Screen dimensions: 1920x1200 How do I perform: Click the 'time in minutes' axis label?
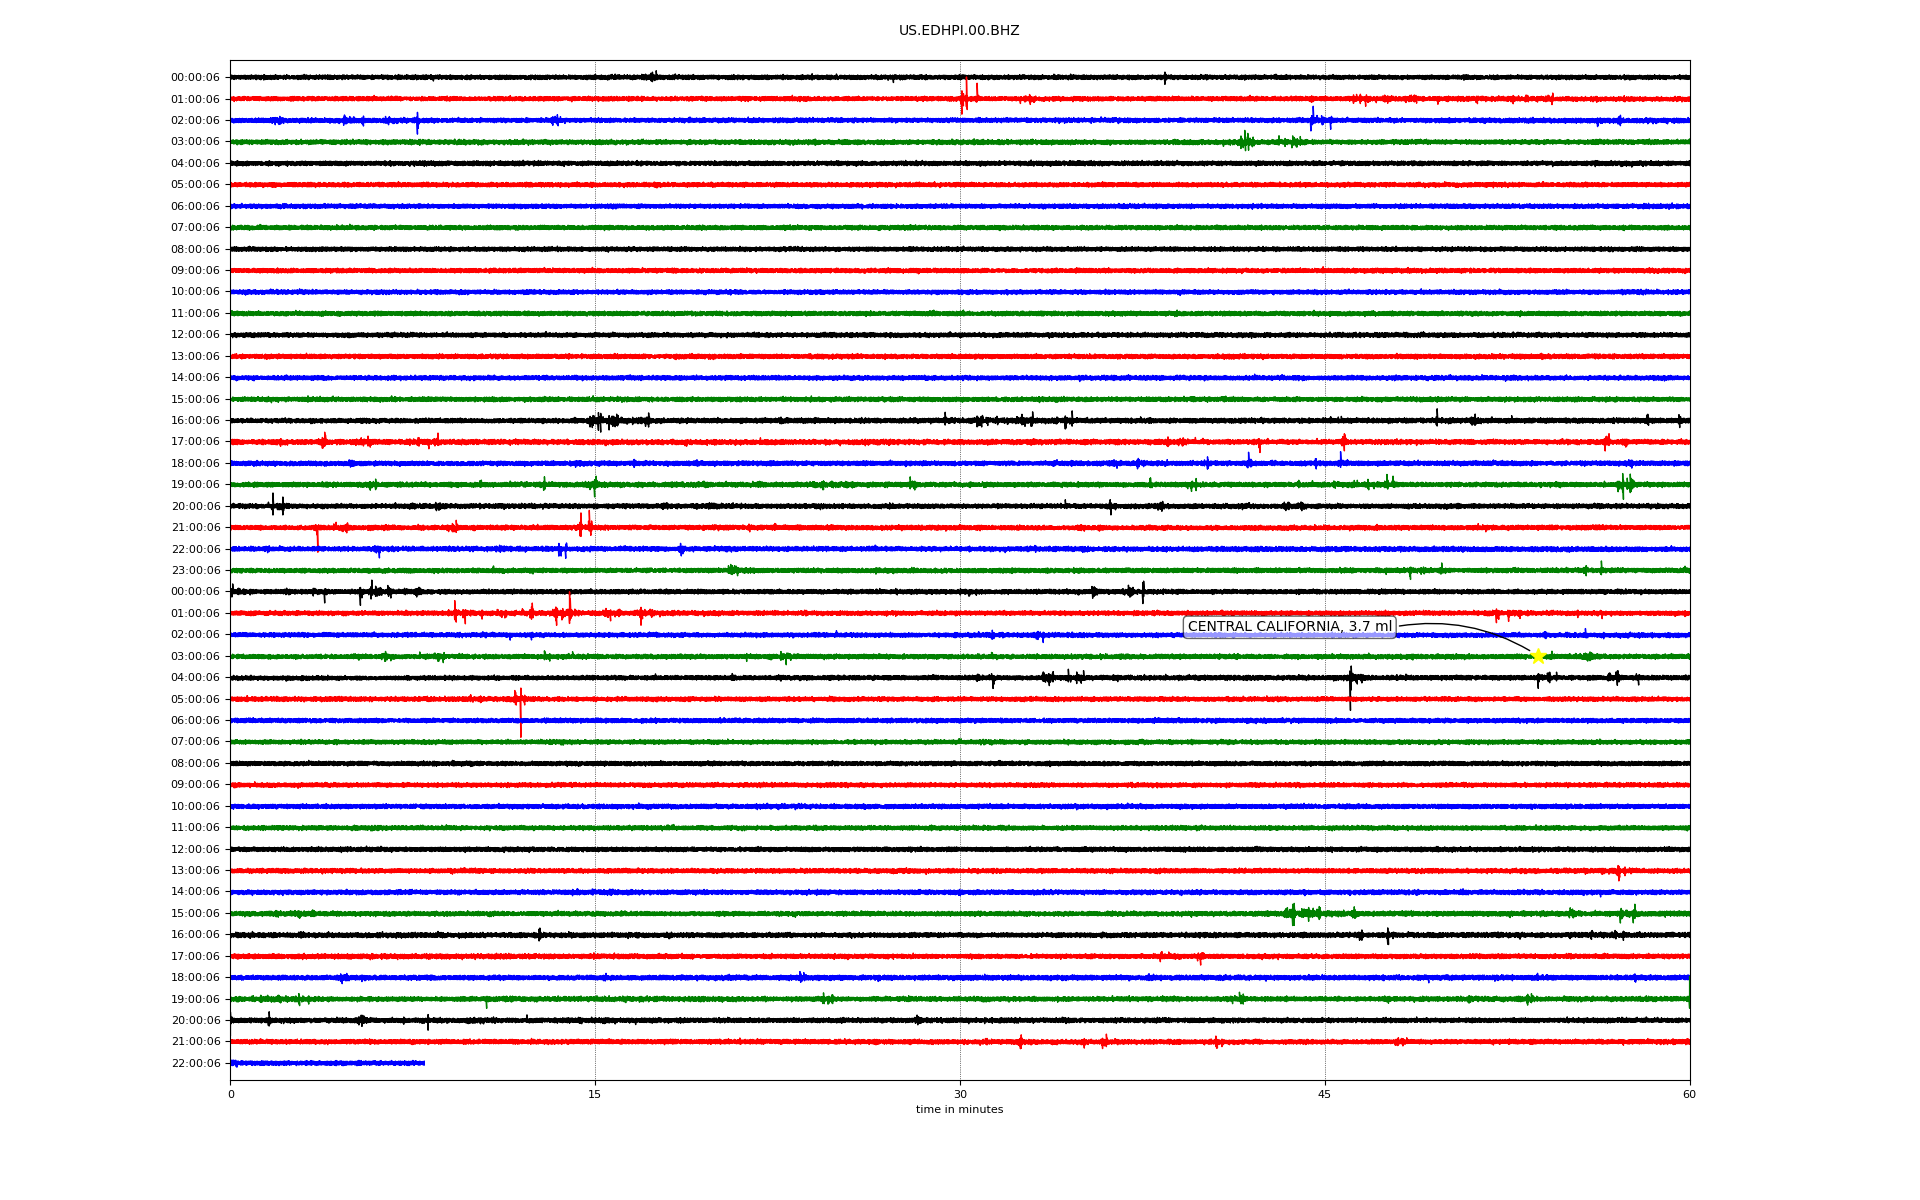pyautogui.click(x=959, y=1110)
